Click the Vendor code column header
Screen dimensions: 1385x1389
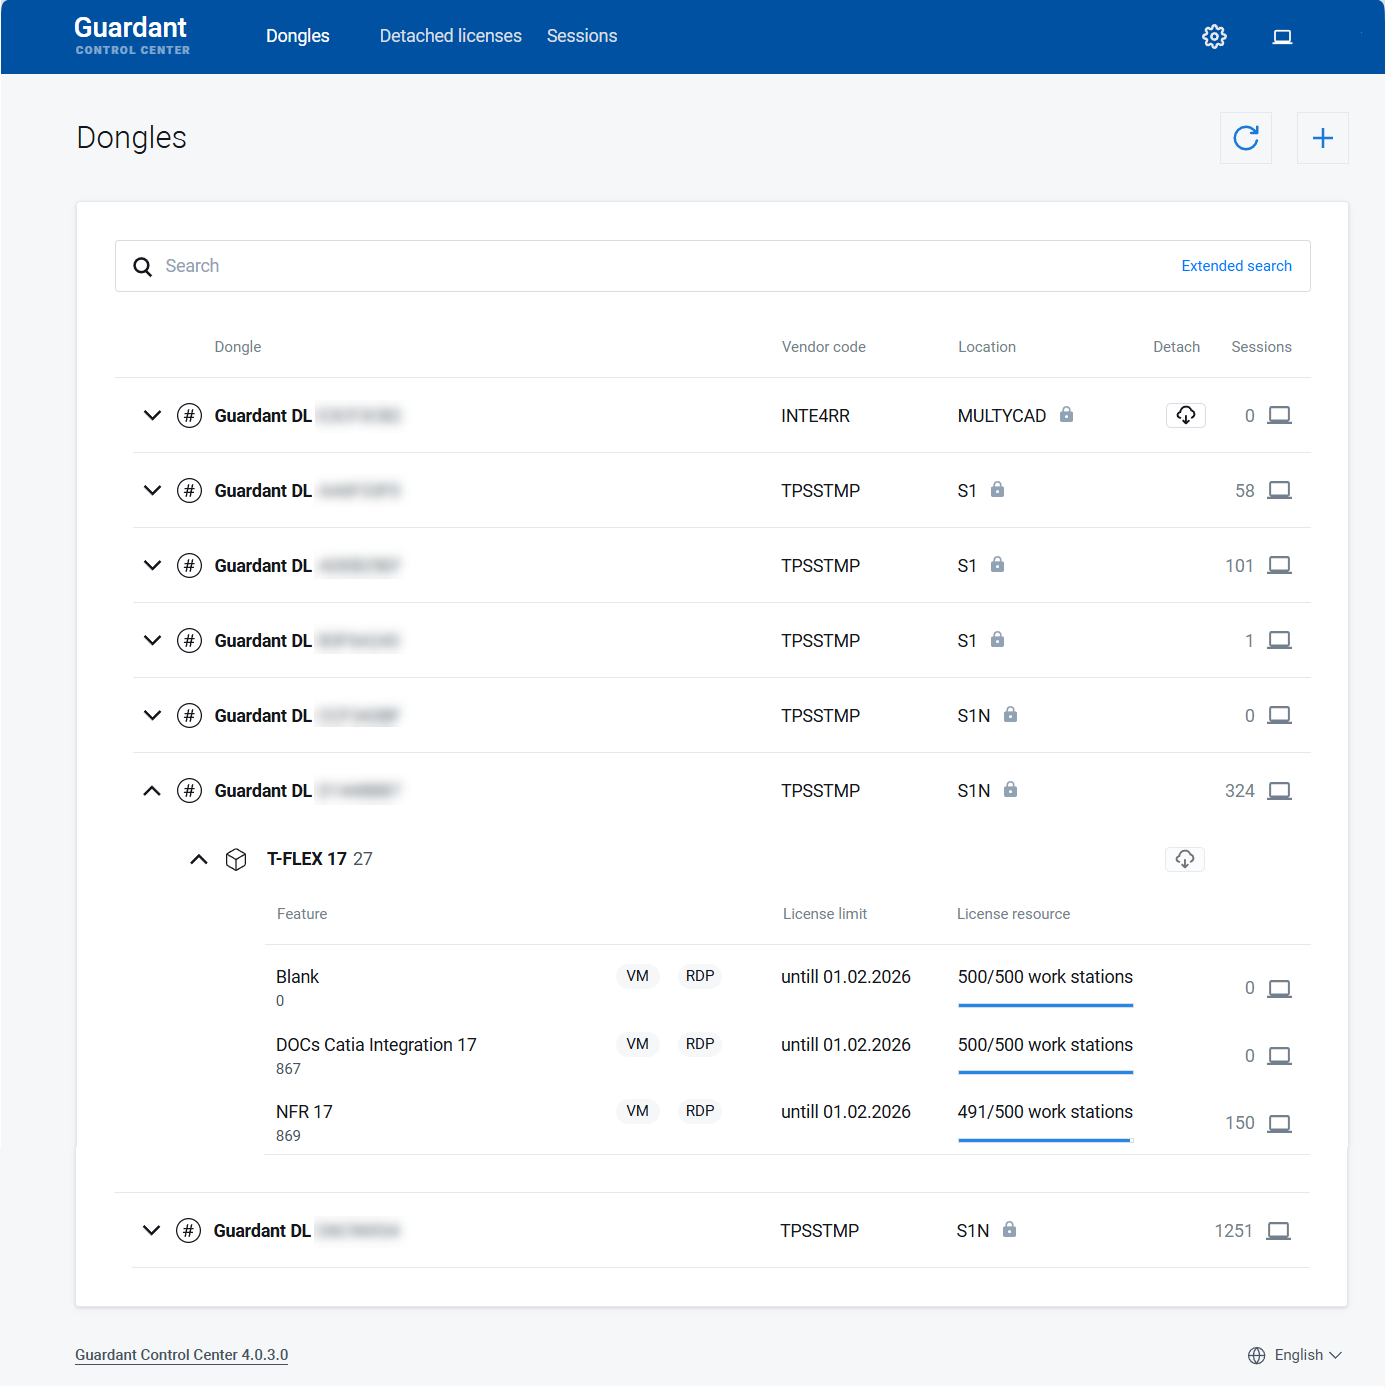[x=824, y=347]
